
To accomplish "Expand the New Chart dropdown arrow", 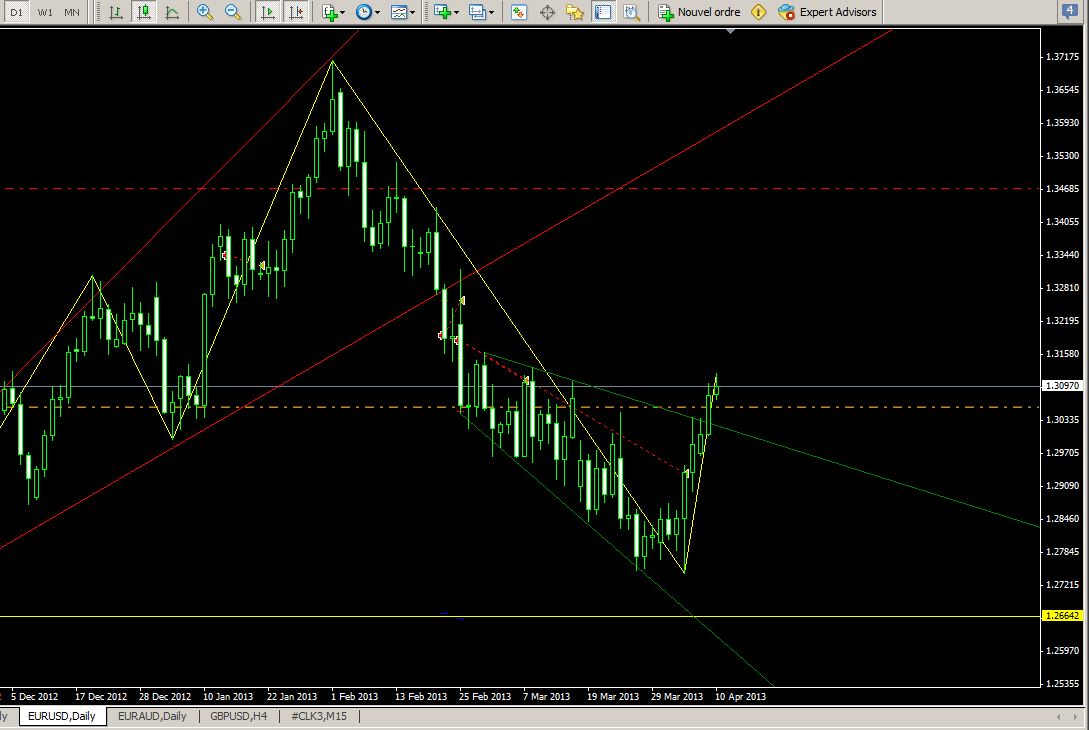I will (456, 13).
